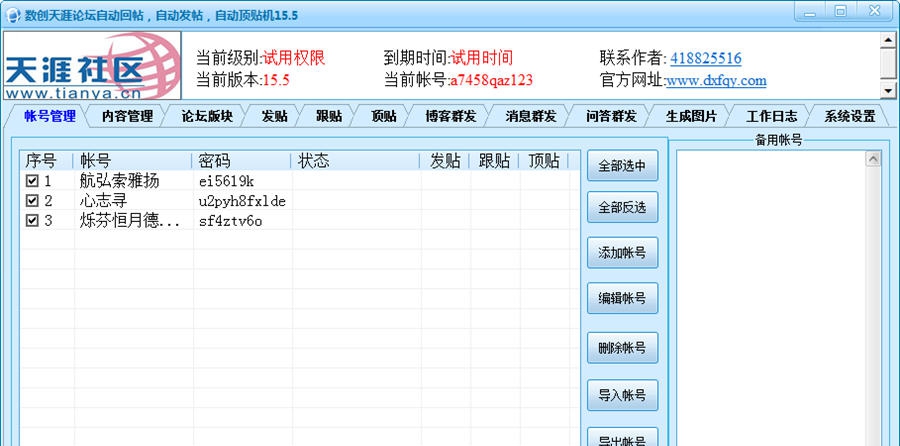Open the official website link www.dxfqy.com
This screenshot has width=900, height=446.
click(716, 80)
